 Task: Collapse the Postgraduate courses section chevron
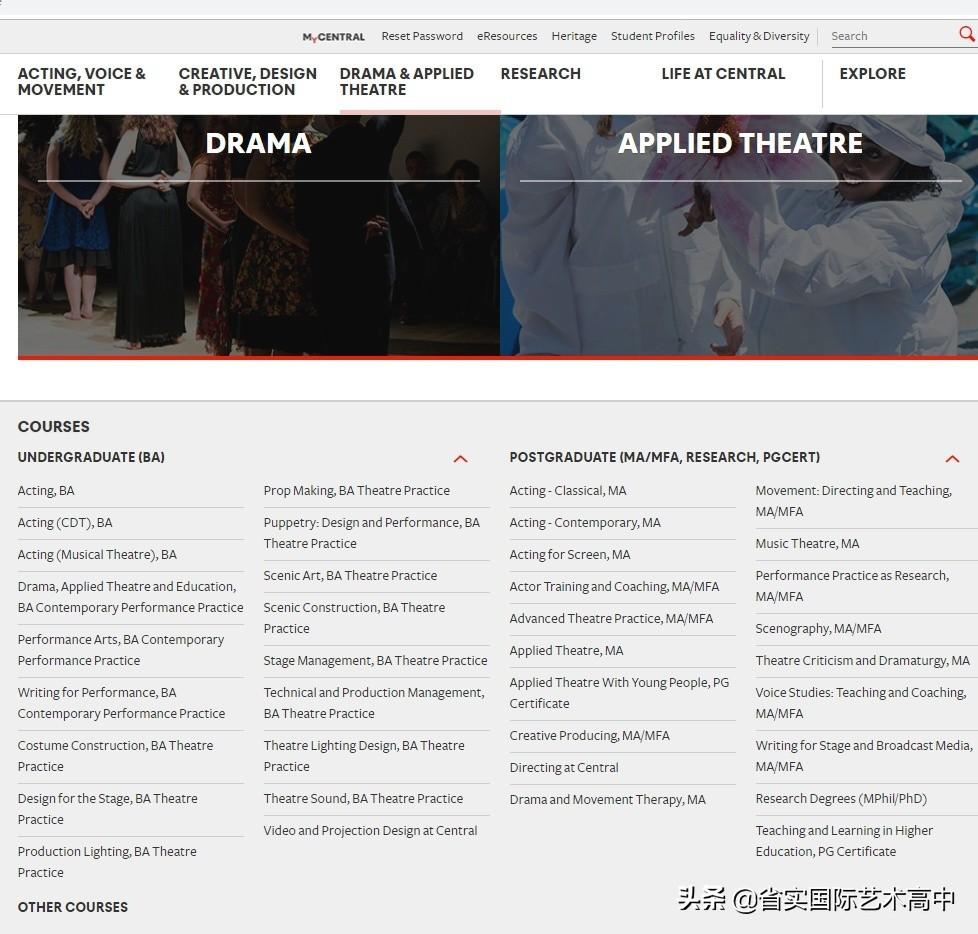951,459
